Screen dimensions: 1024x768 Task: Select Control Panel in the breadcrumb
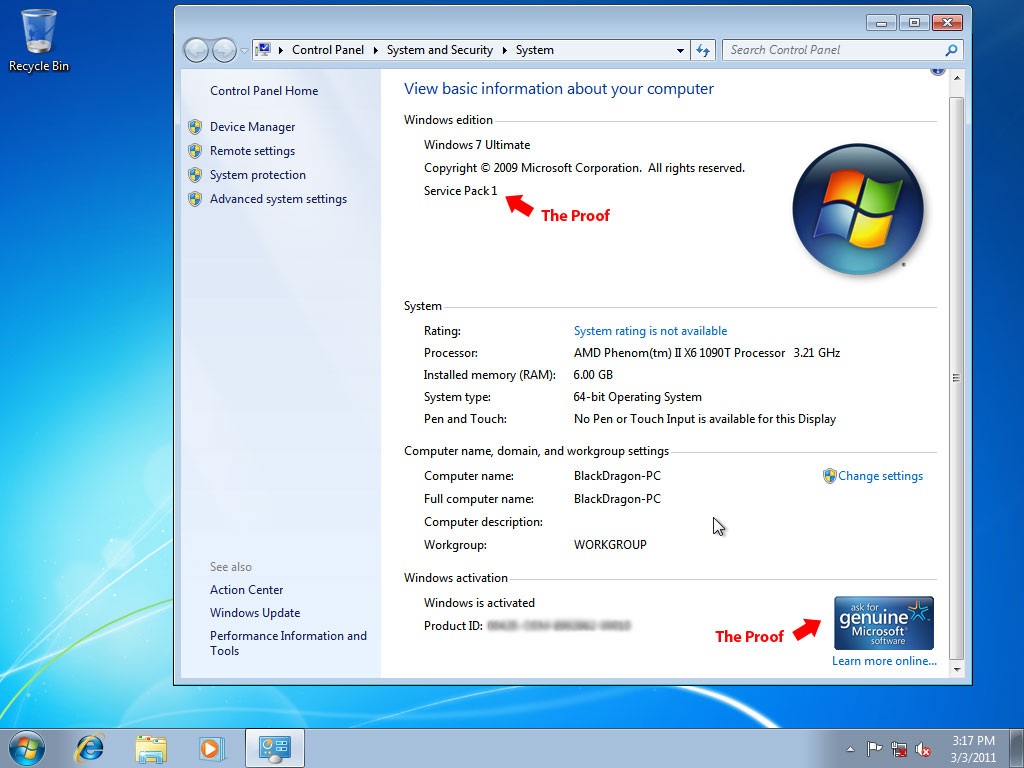(328, 50)
